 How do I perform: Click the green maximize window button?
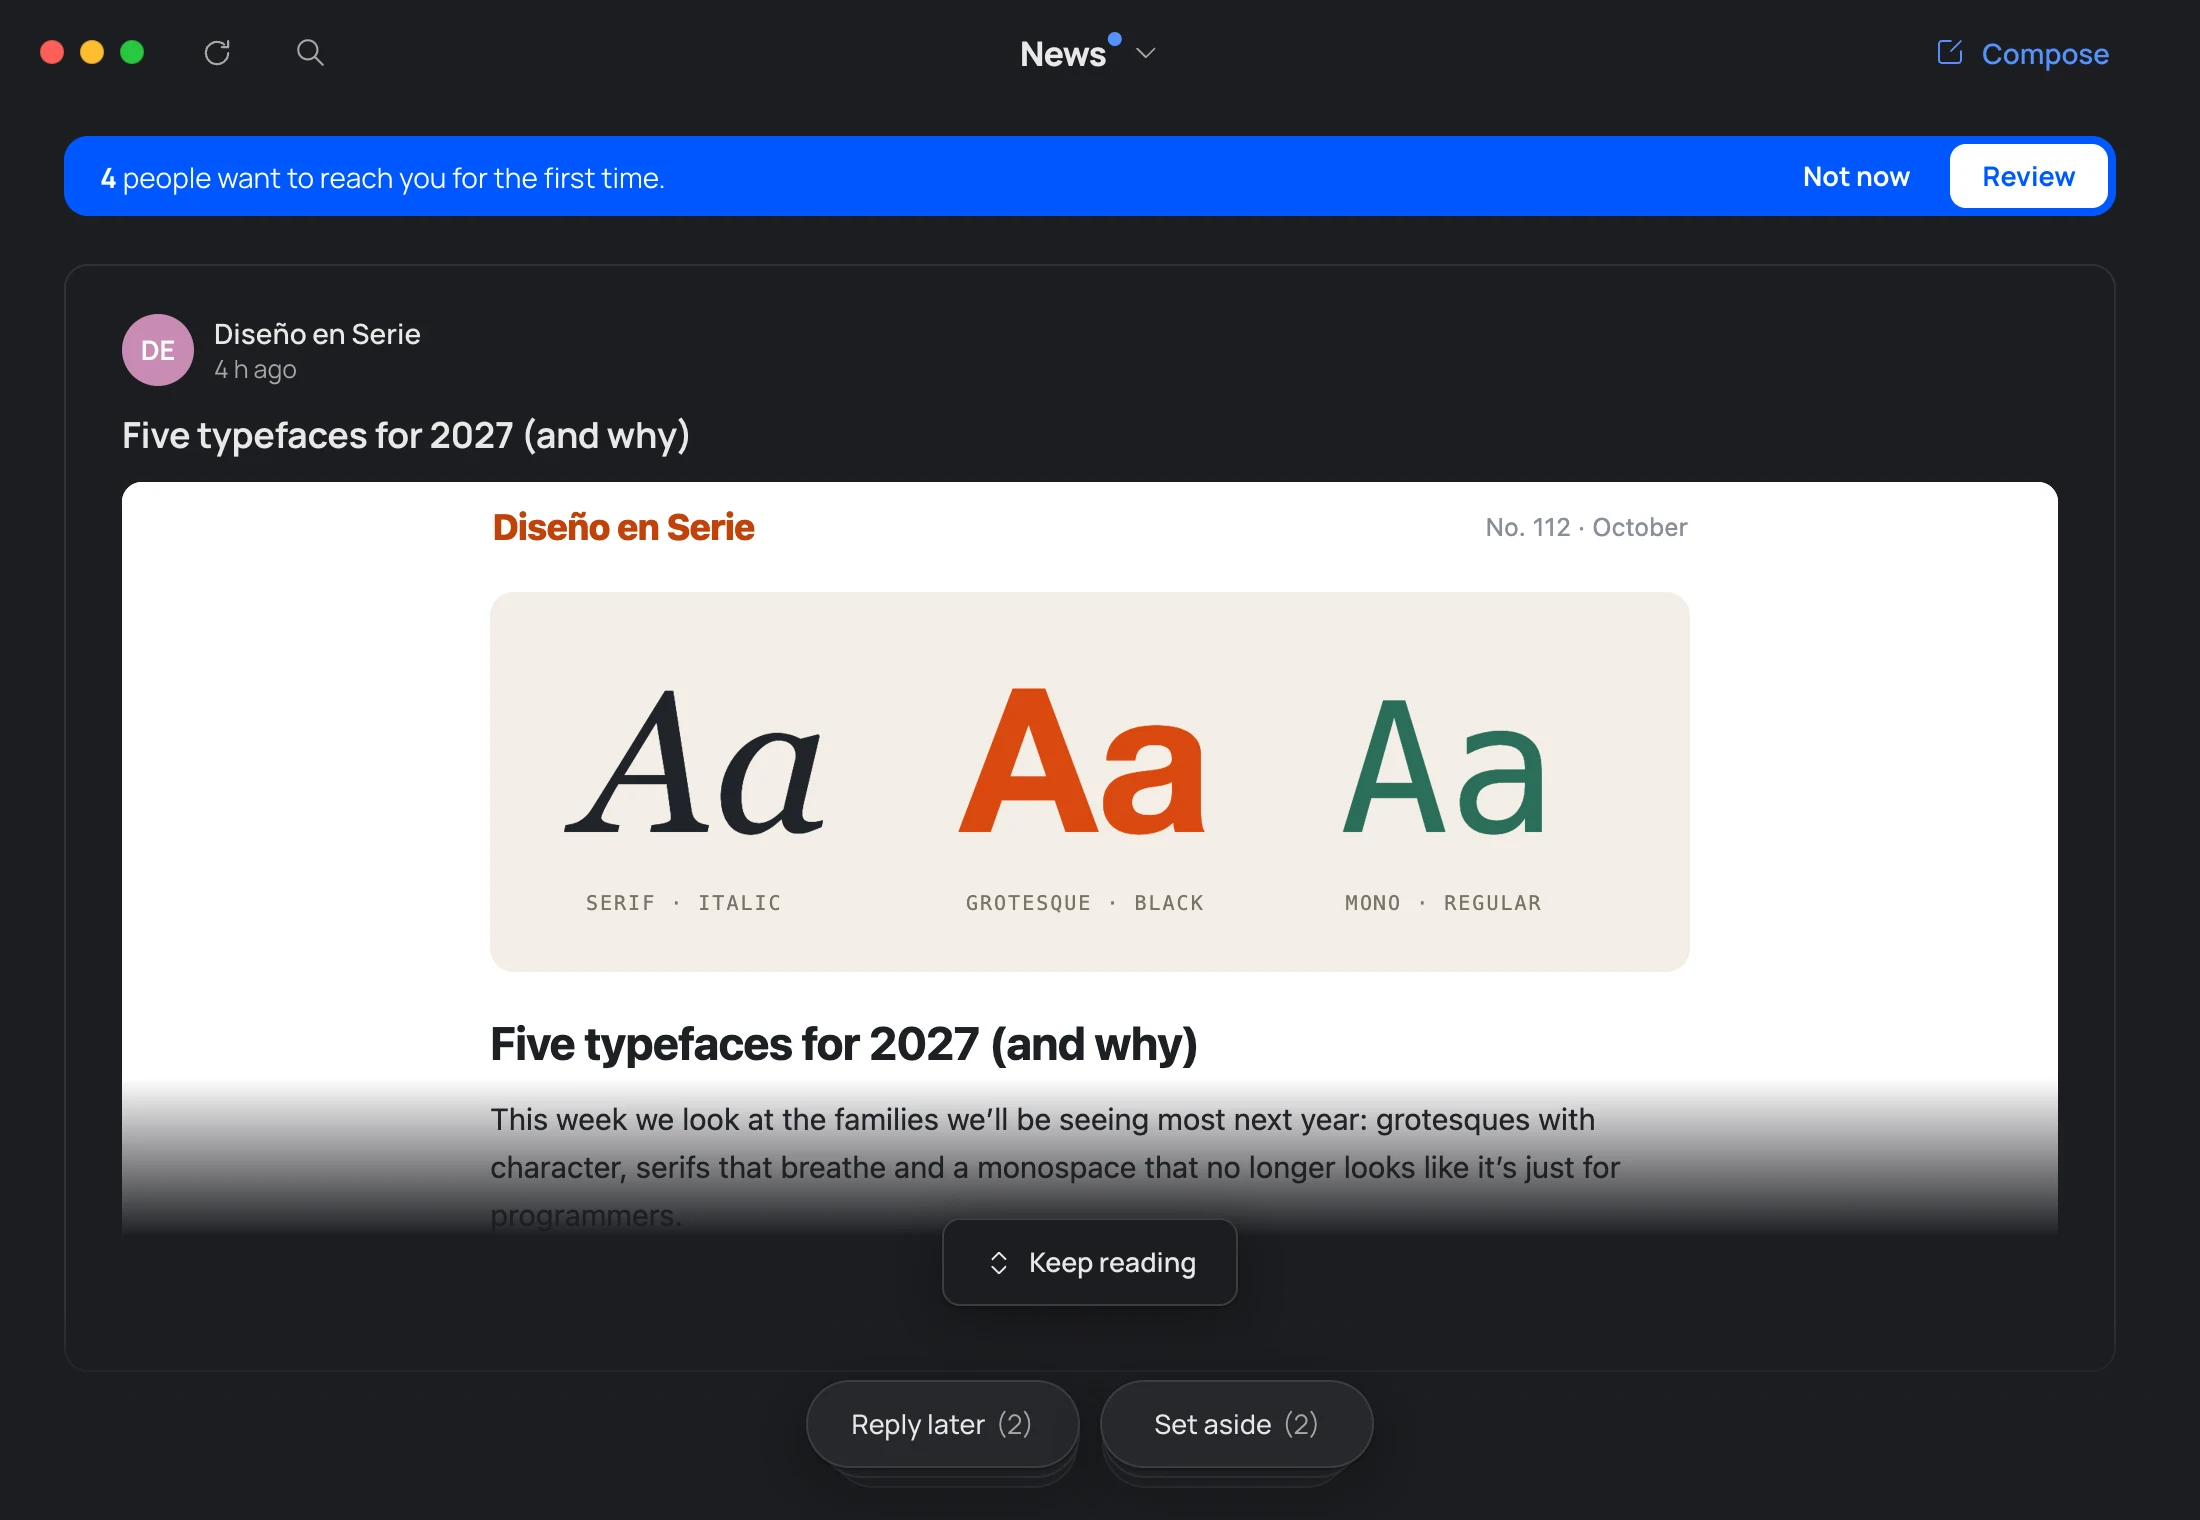click(132, 52)
